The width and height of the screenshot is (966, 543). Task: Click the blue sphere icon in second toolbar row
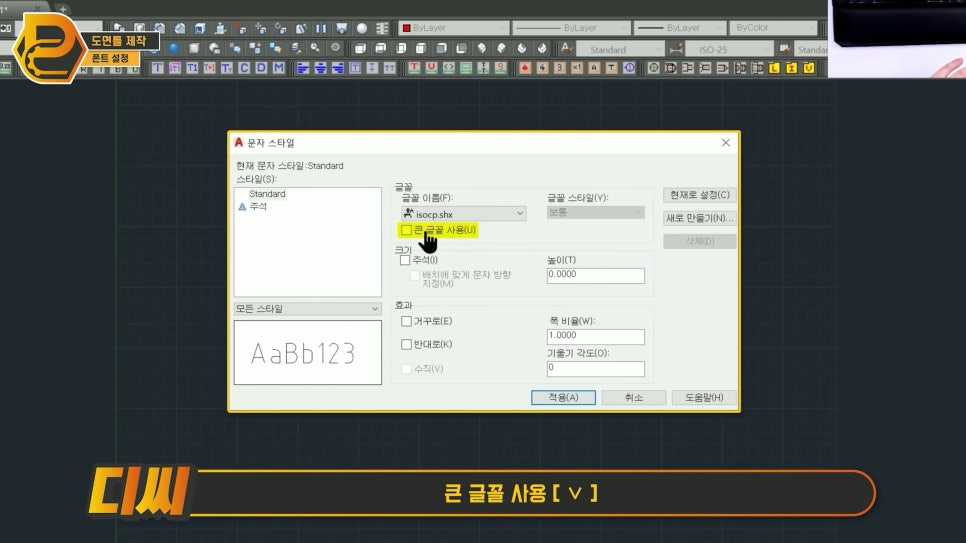coord(174,48)
